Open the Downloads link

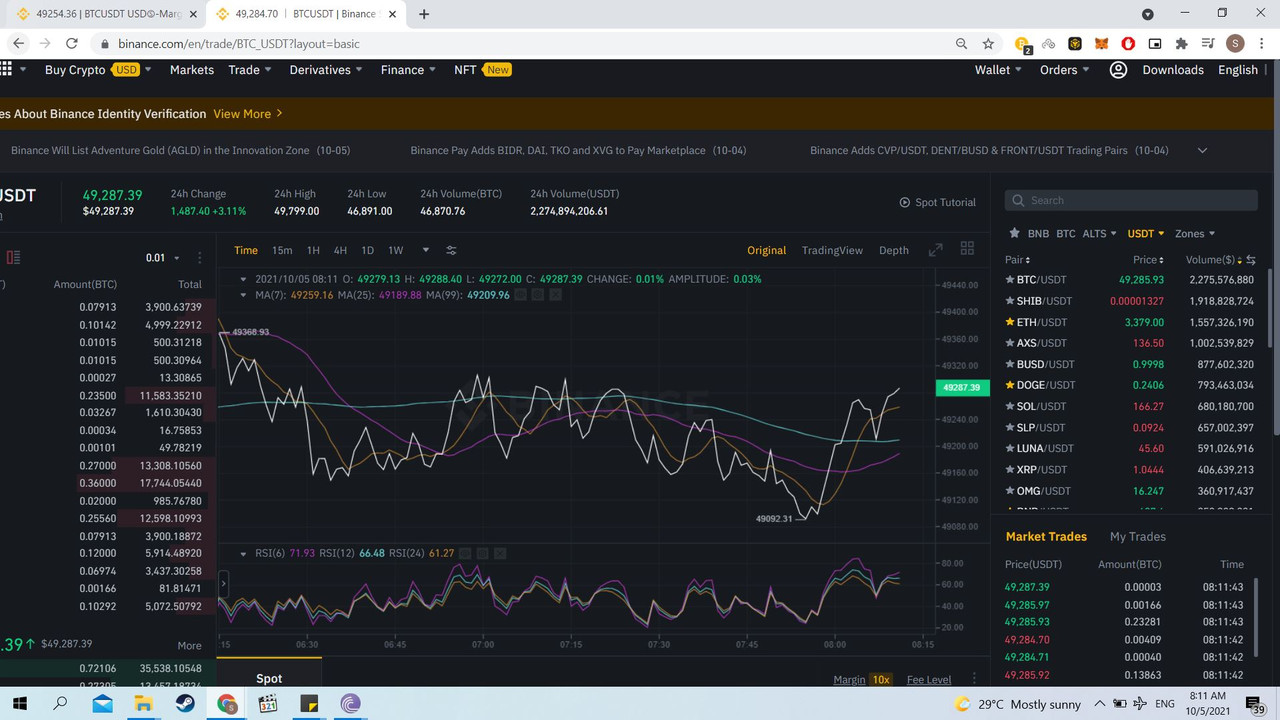pyautogui.click(x=1173, y=70)
